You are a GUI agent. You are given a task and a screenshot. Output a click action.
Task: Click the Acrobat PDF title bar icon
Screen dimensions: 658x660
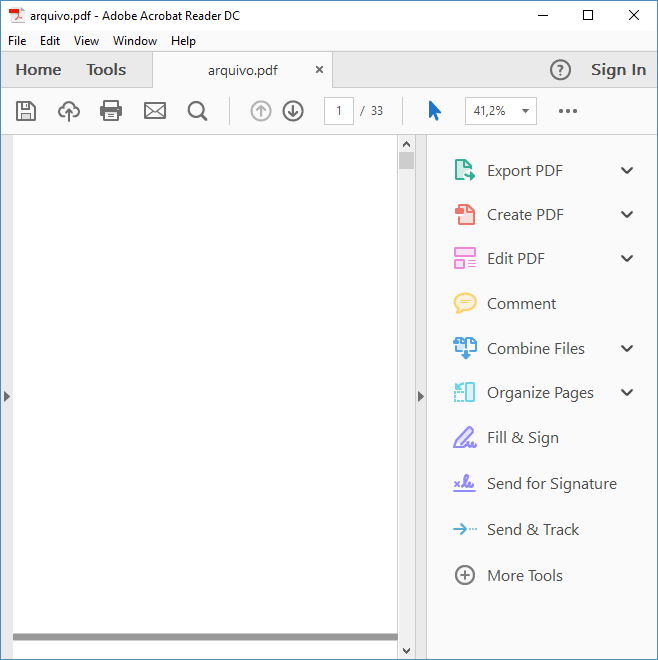click(x=17, y=15)
